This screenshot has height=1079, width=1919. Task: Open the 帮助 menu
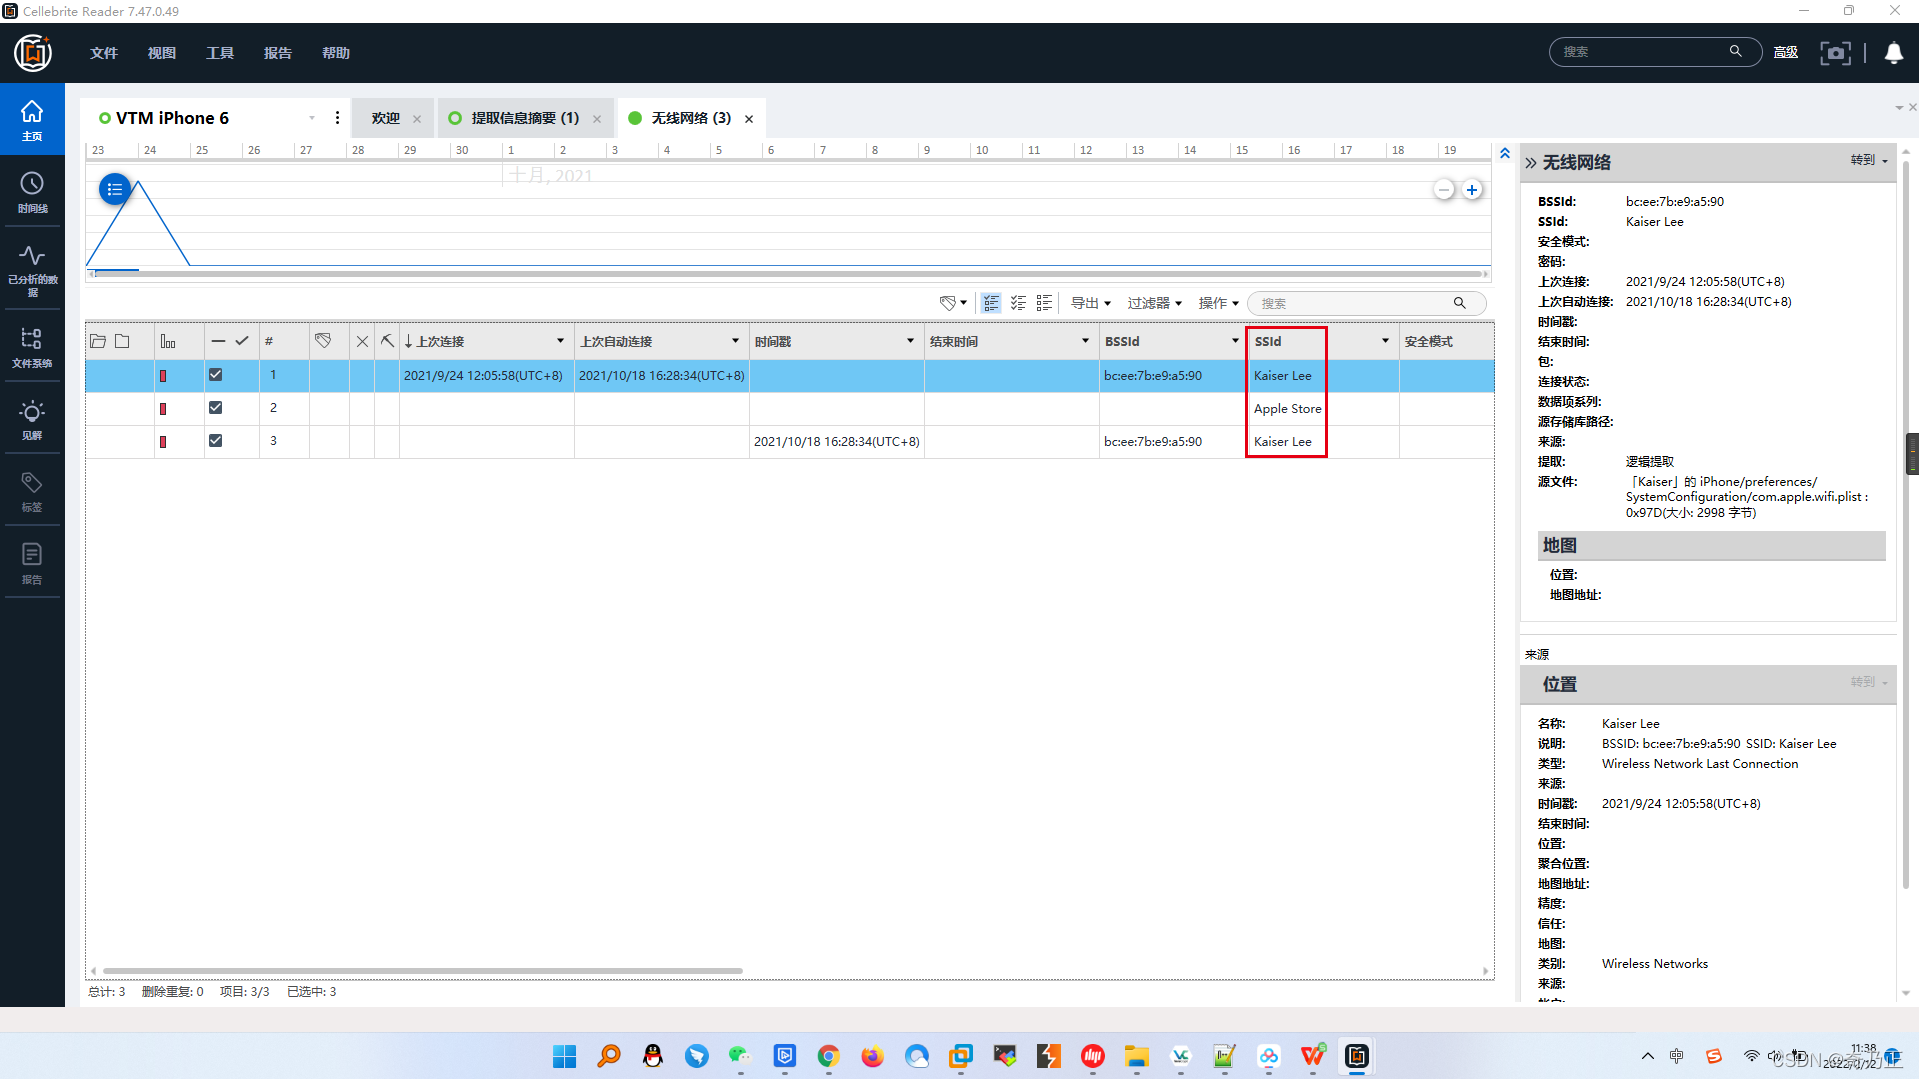click(336, 53)
